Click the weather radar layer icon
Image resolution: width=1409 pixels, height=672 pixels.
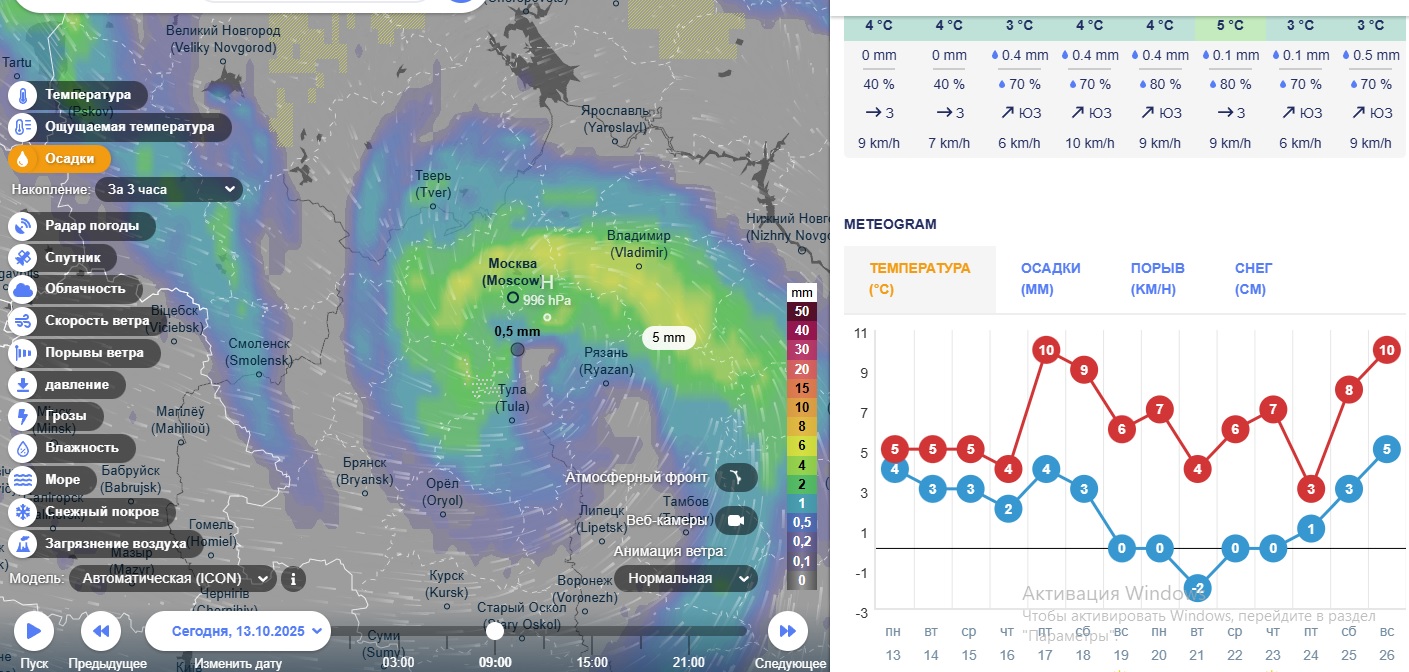[x=23, y=226]
